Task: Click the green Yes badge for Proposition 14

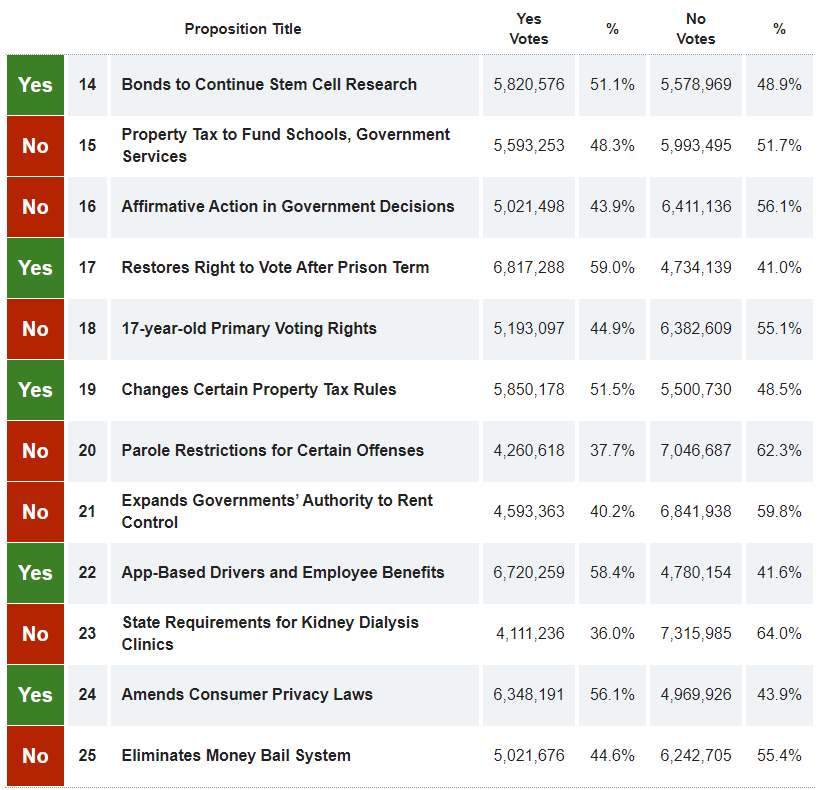Action: [35, 85]
